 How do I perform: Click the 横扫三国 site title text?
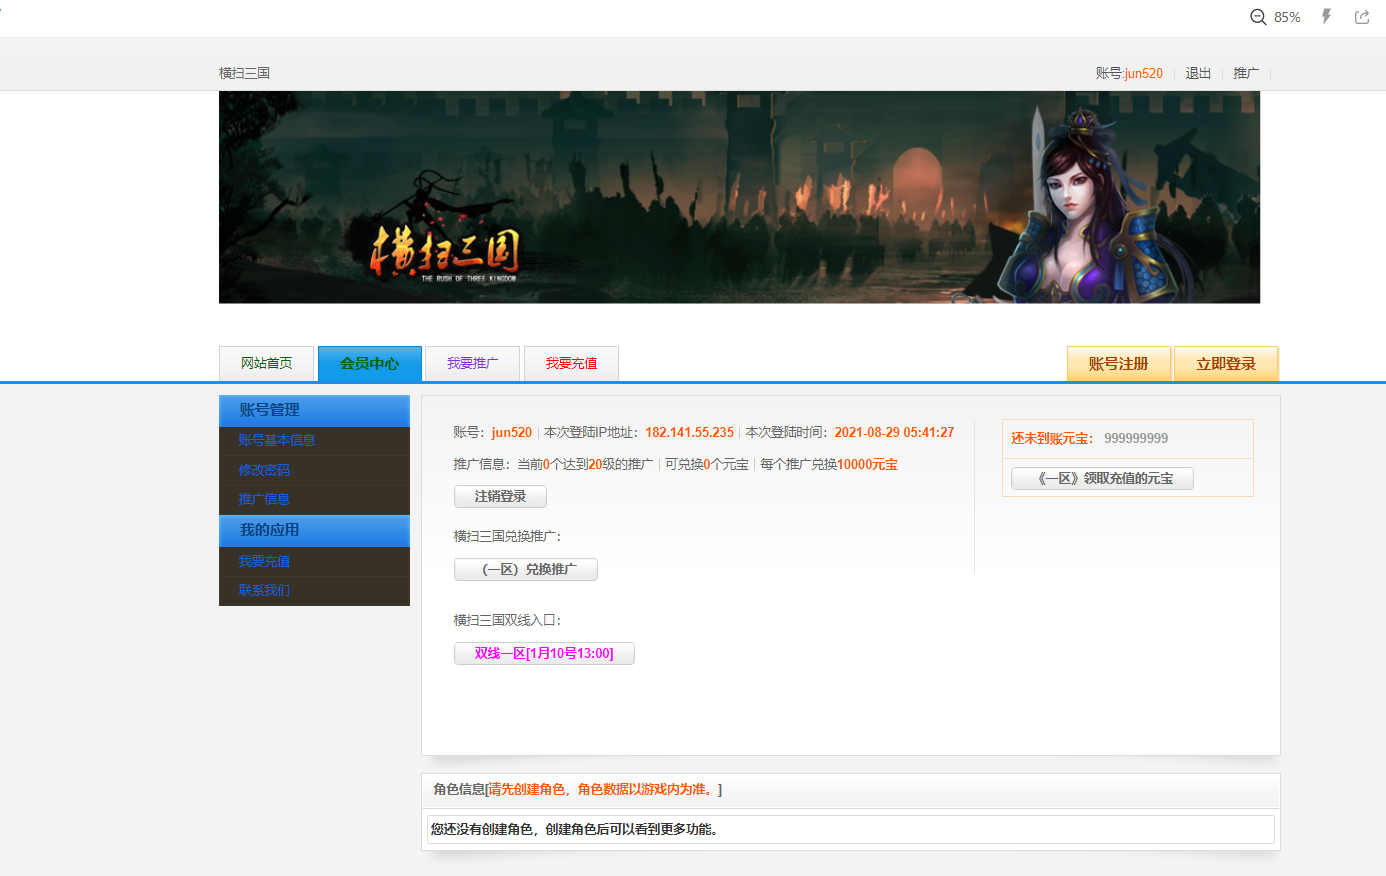click(x=245, y=73)
